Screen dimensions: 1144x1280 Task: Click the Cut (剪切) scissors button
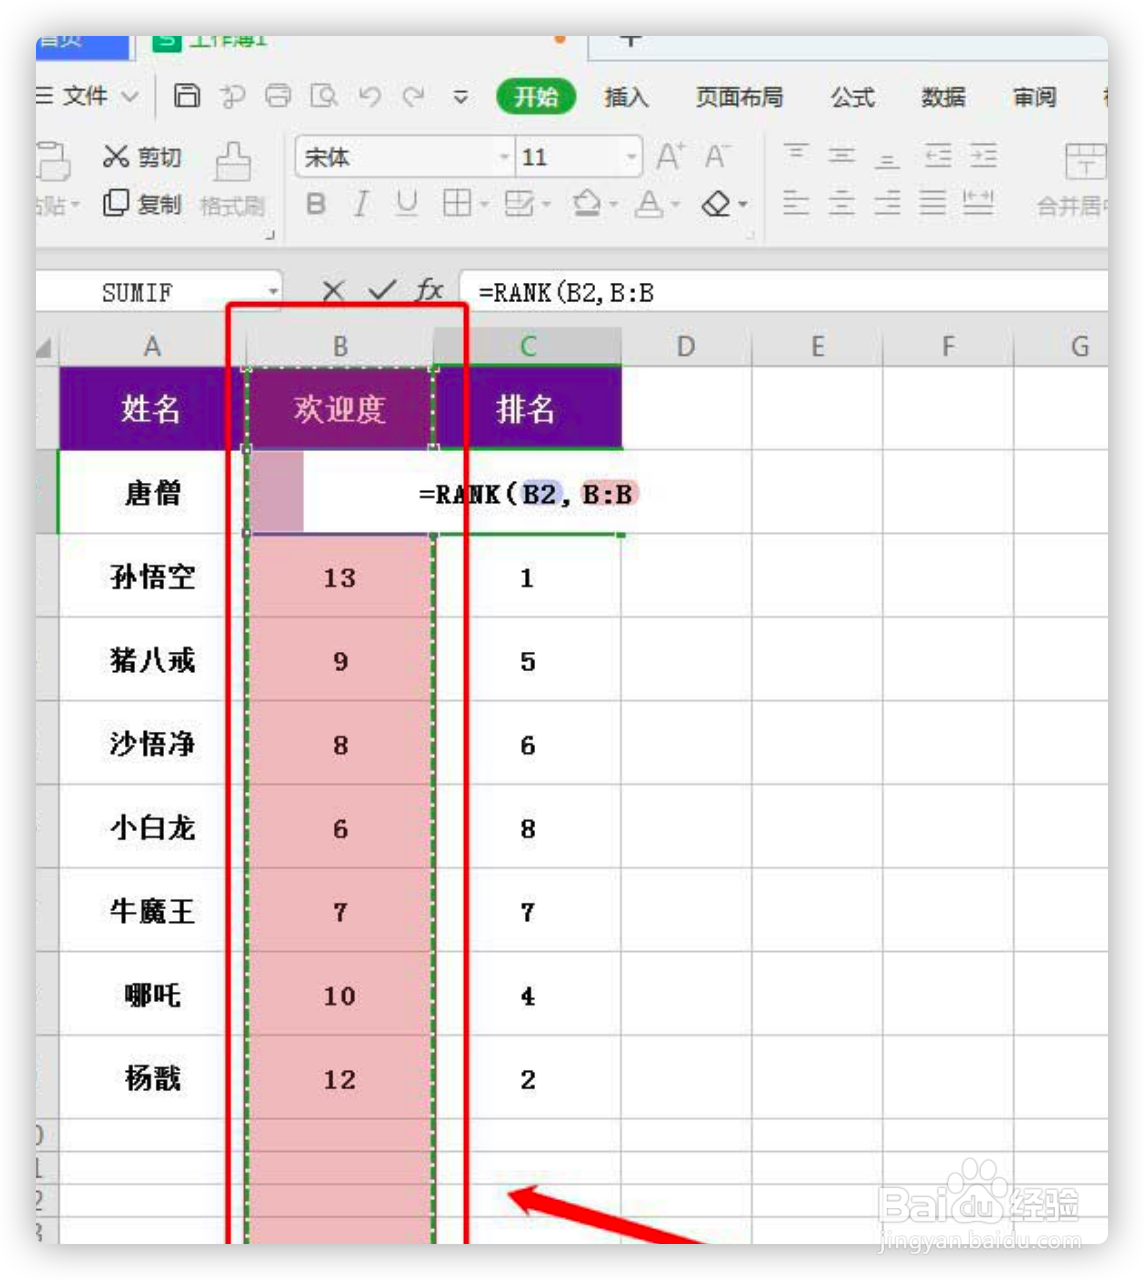point(142,156)
